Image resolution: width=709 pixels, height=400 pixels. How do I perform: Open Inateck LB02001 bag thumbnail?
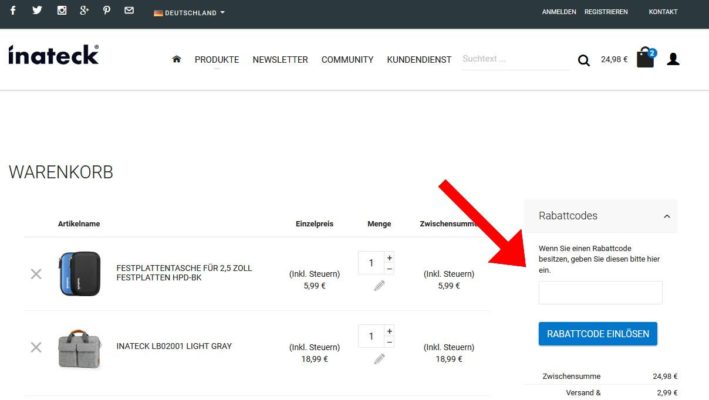point(80,349)
